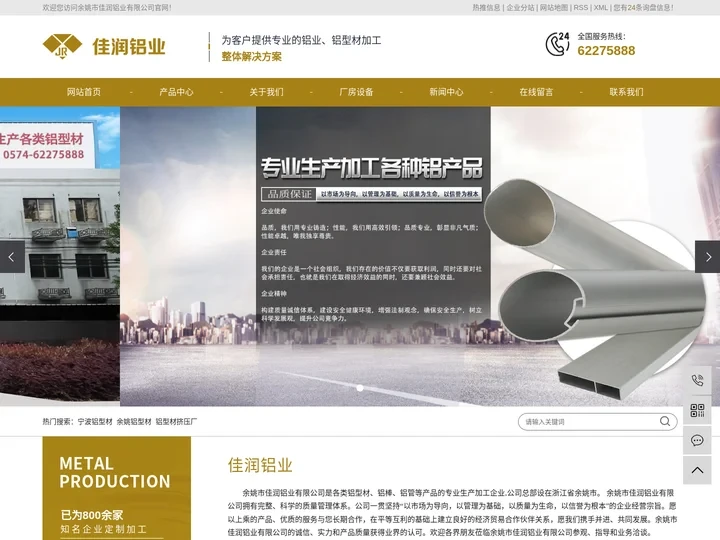Click the 网站地图 top link
This screenshot has height=540, width=720.
click(x=554, y=7)
